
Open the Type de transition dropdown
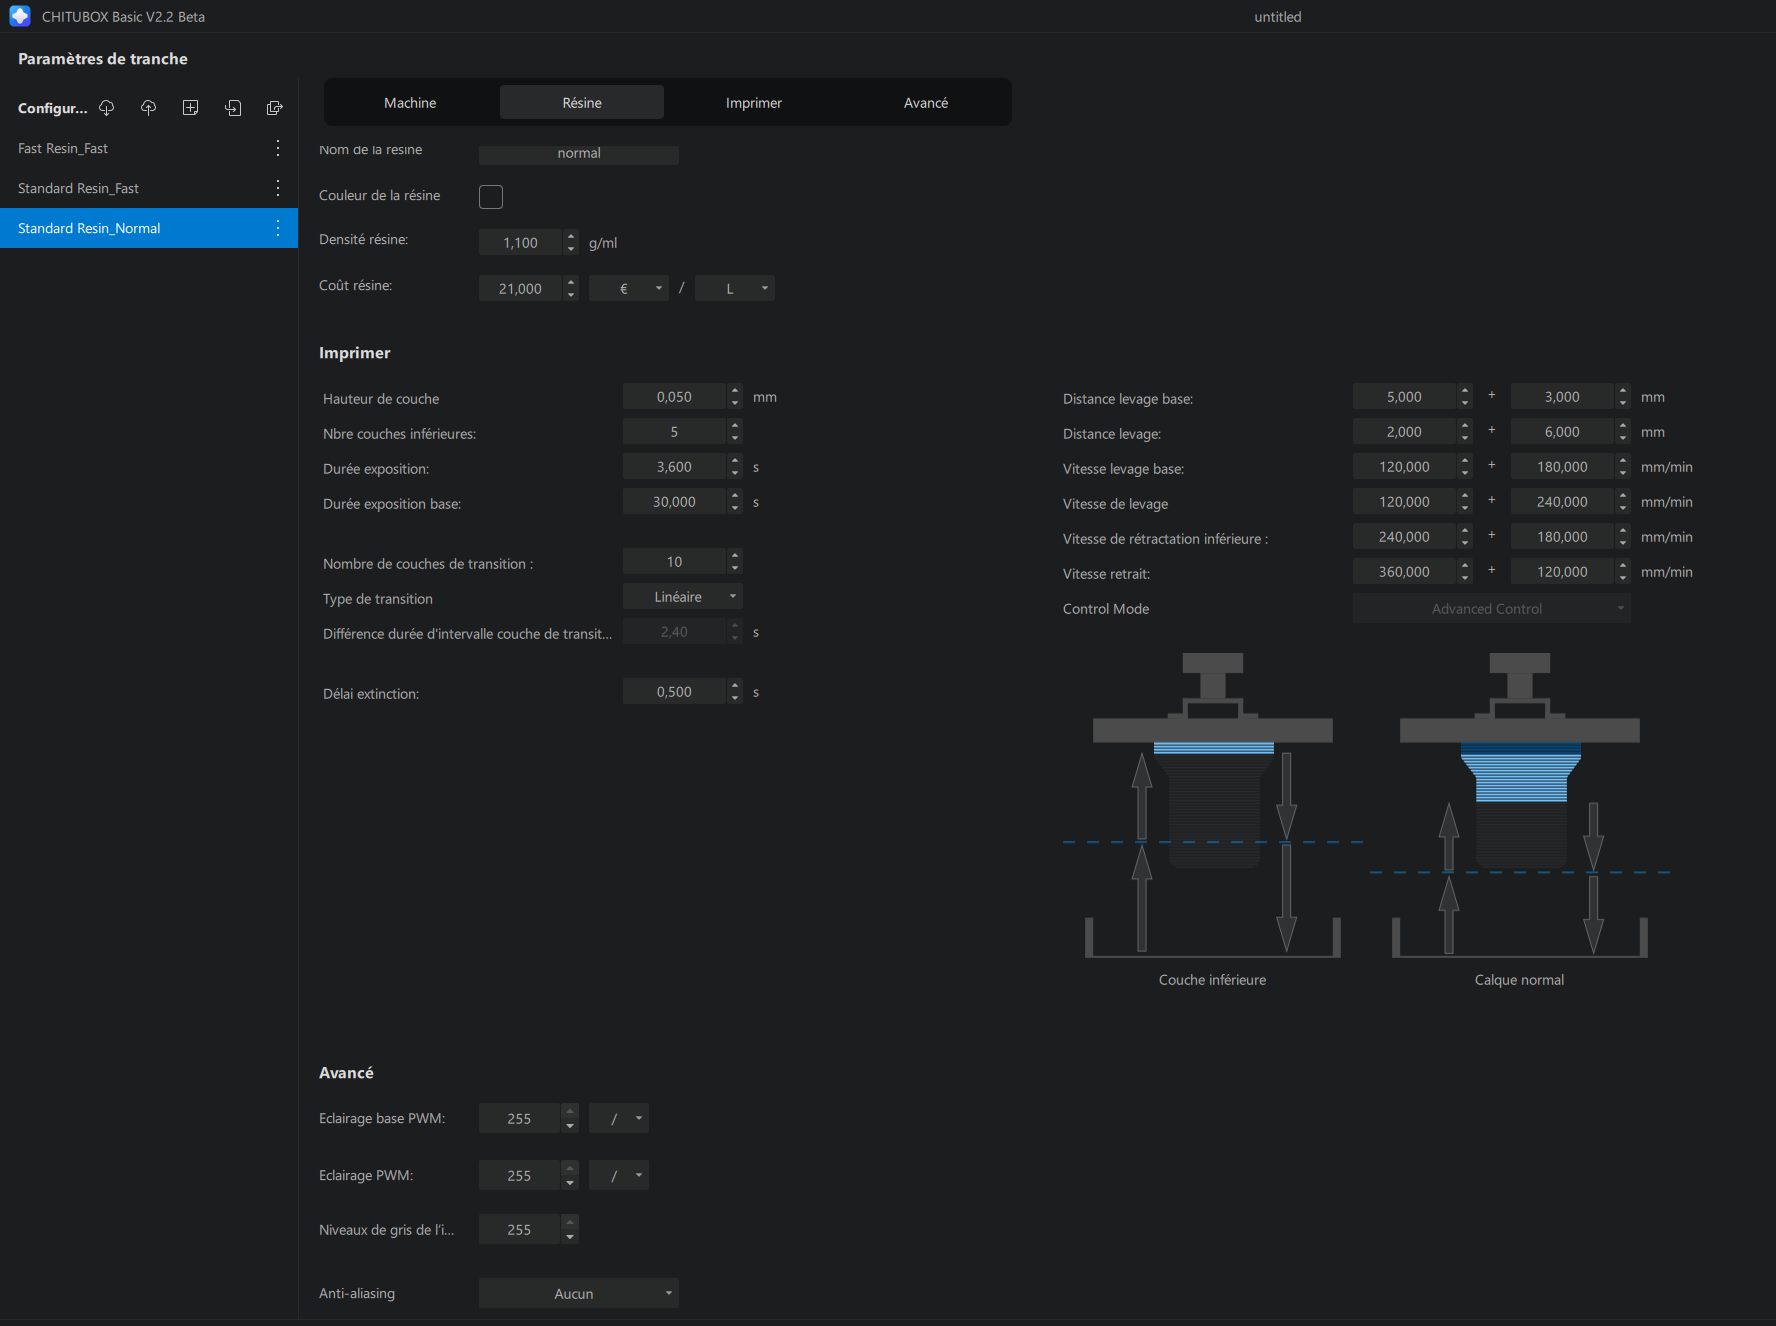click(683, 597)
